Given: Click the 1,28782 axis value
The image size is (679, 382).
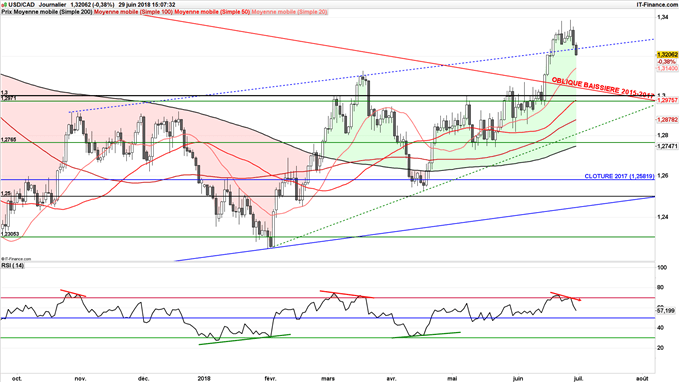Looking at the screenshot, I should 667,119.
